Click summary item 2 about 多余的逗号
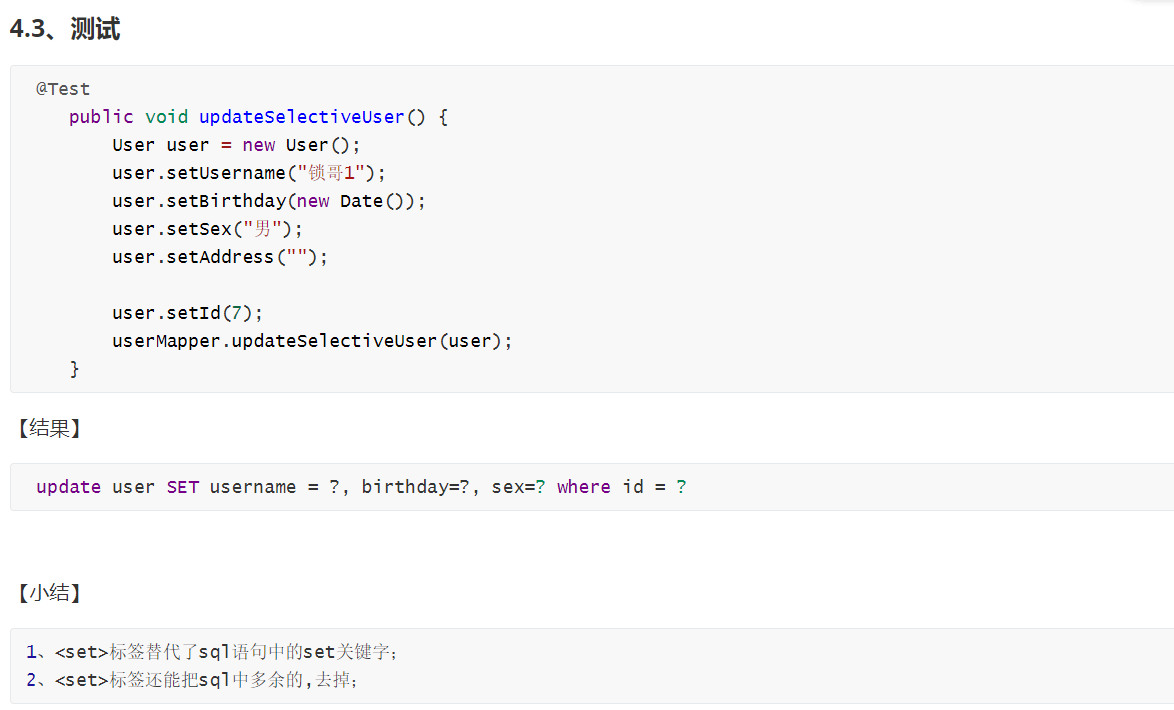This screenshot has height=710, width=1174. [x=192, y=679]
